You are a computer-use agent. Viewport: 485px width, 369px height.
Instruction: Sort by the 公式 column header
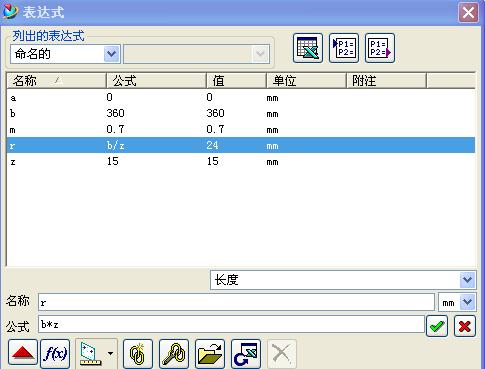pos(156,81)
